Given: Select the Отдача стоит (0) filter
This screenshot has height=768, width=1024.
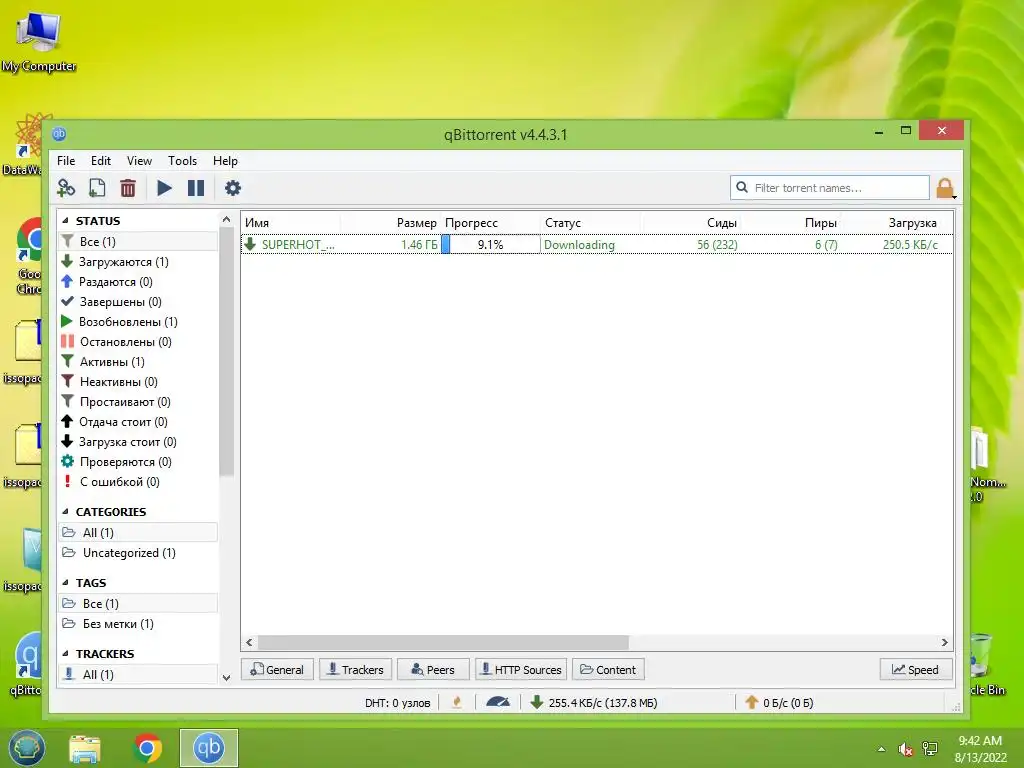Looking at the screenshot, I should pyautogui.click(x=138, y=422).
